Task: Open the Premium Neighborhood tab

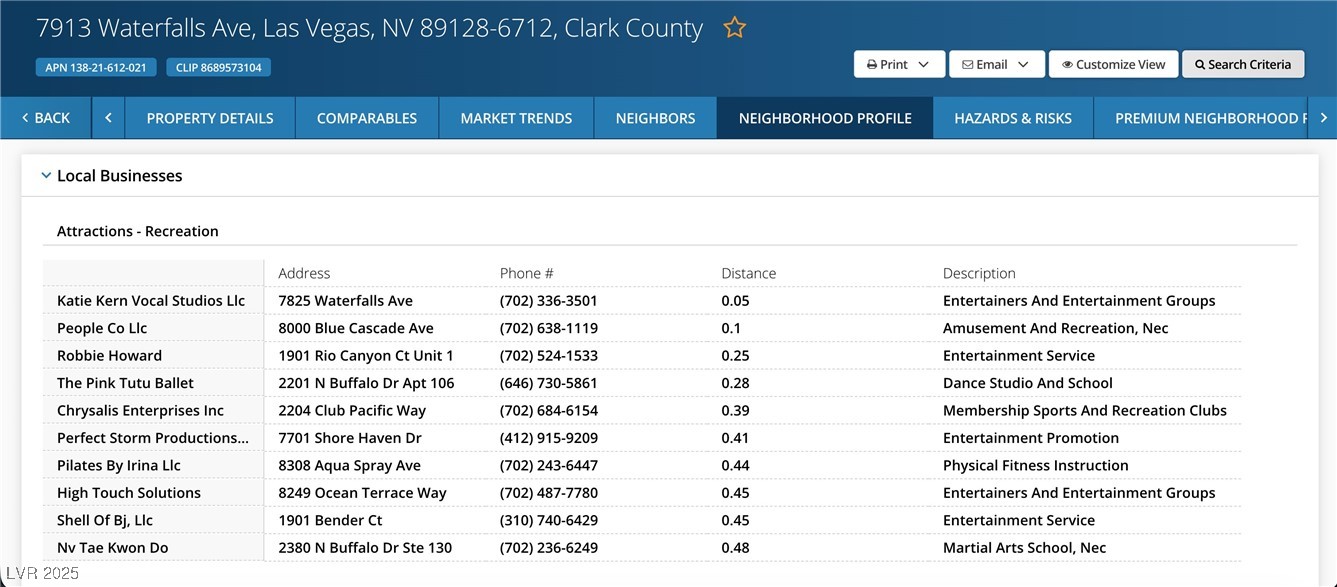Action: click(x=1208, y=118)
